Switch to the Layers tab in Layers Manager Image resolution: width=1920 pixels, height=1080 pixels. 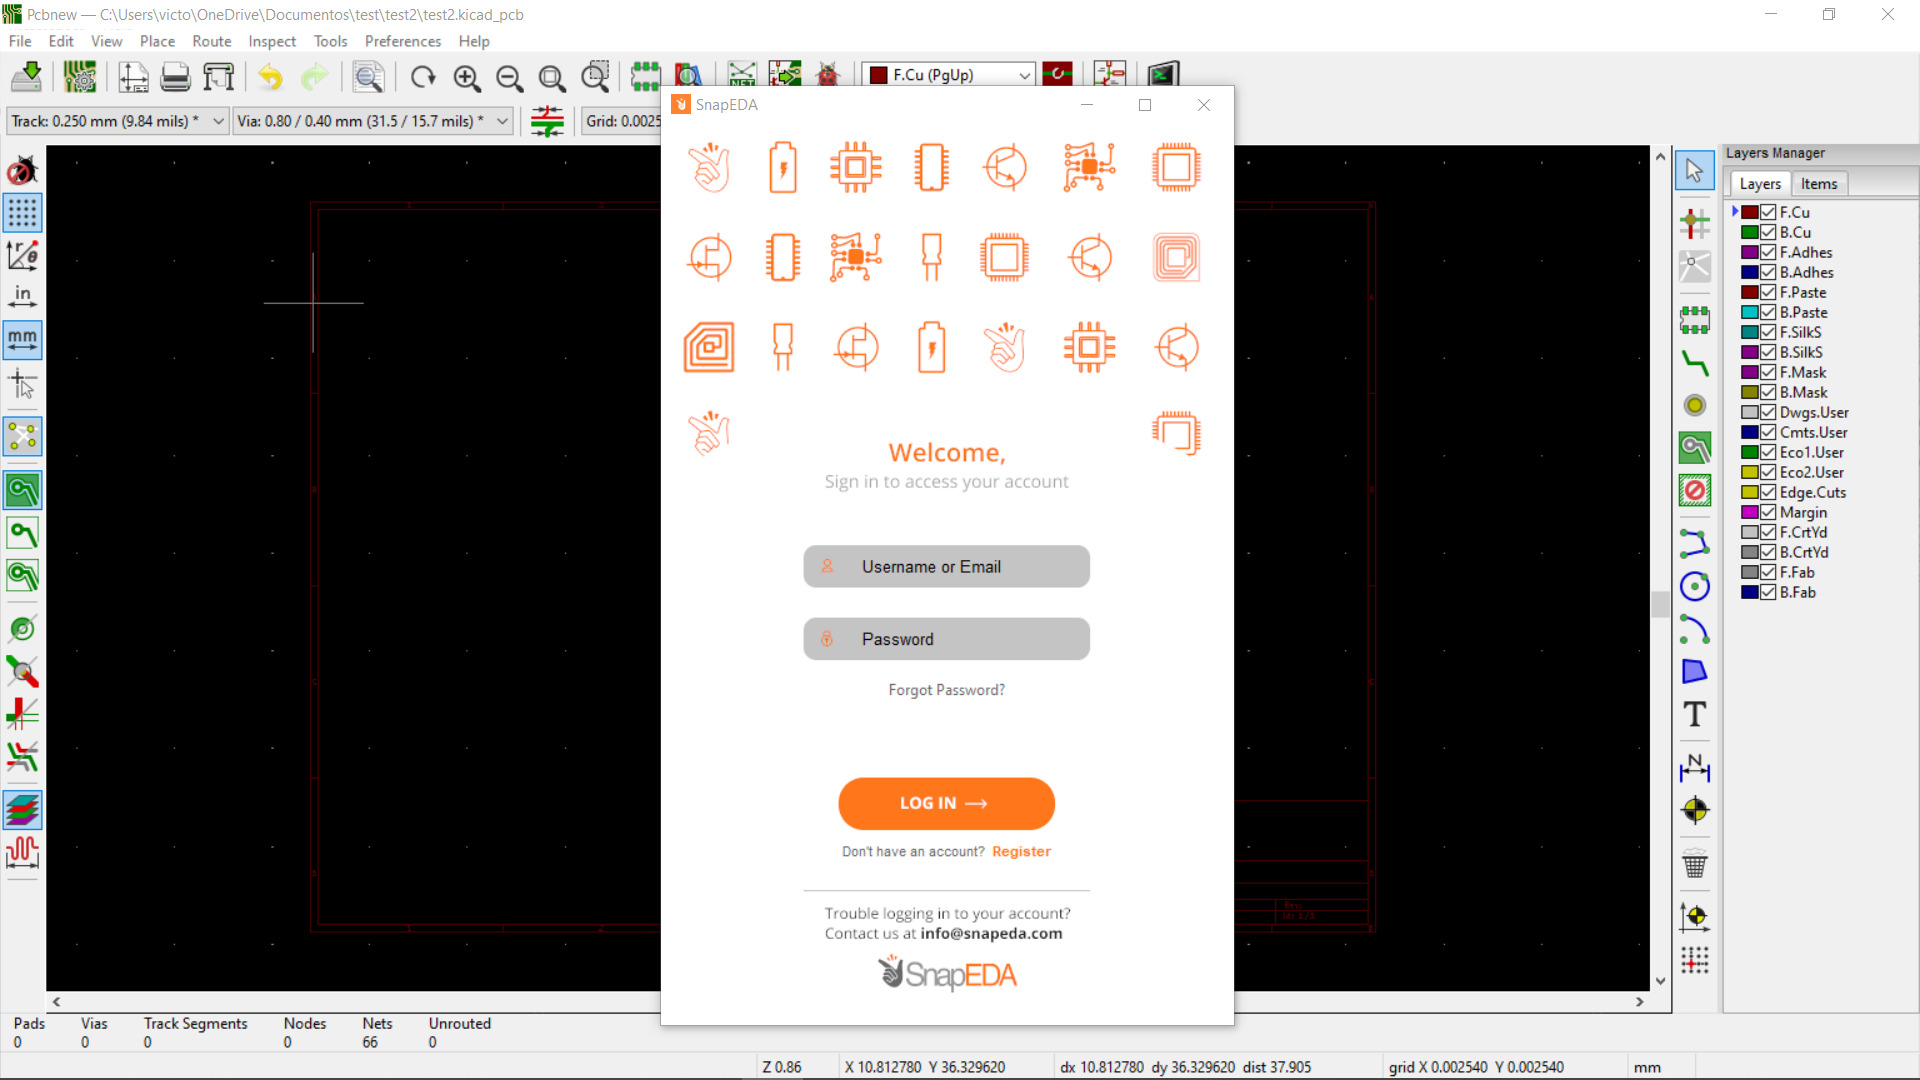pyautogui.click(x=1760, y=184)
